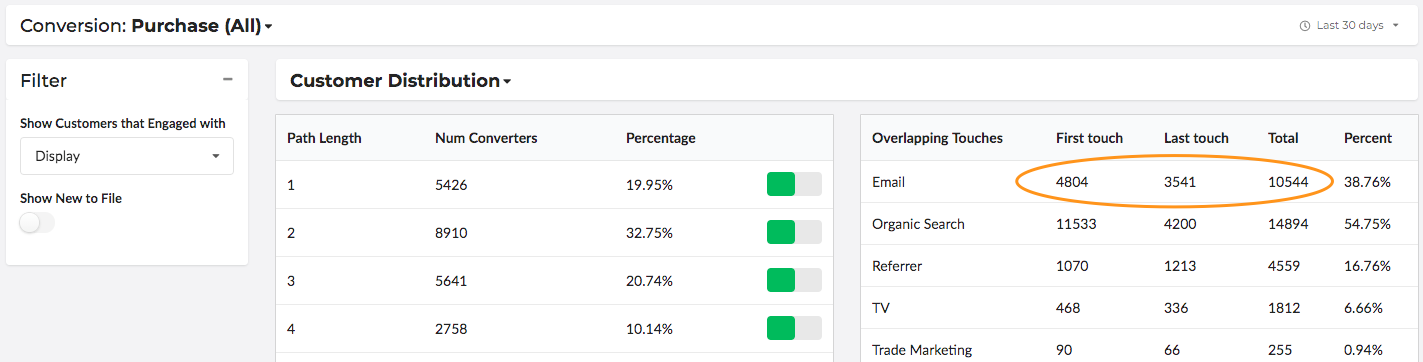This screenshot has width=1423, height=362.
Task: Click the clock icon beside Last 30 days
Action: (x=1304, y=26)
